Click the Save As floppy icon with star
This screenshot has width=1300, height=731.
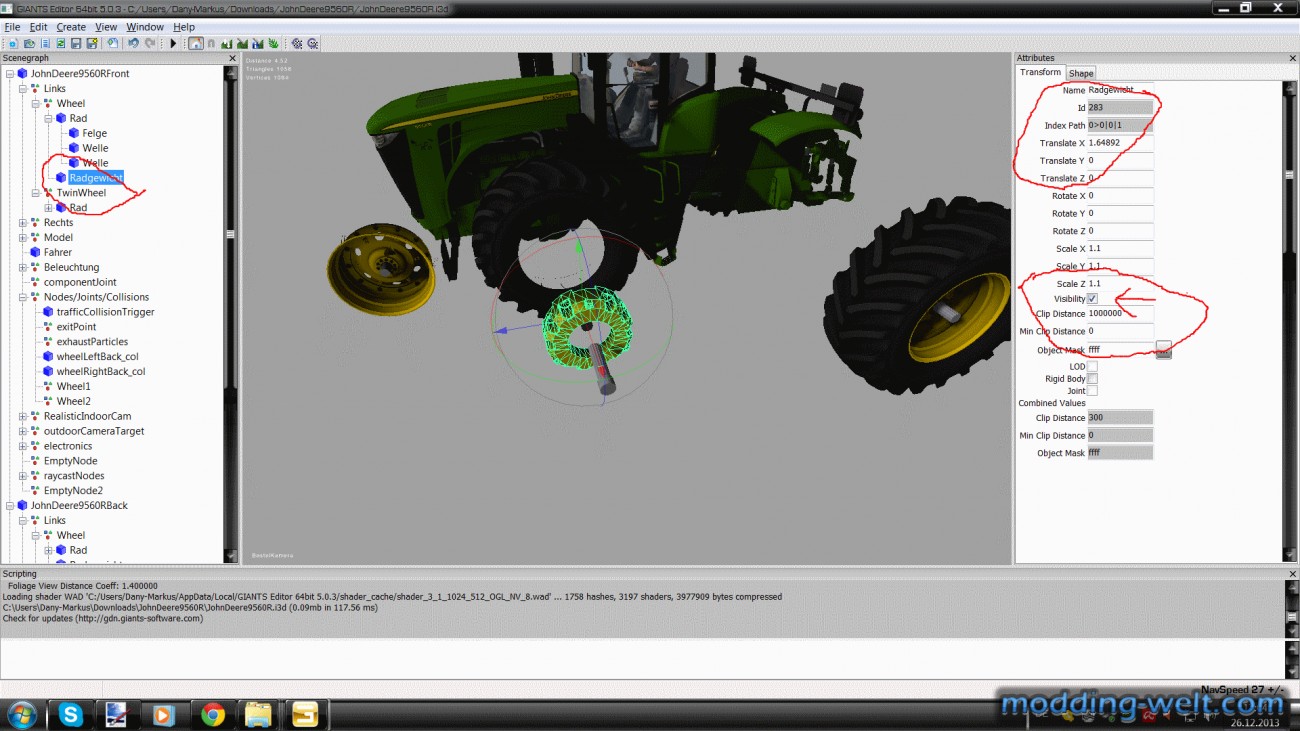tap(92, 43)
